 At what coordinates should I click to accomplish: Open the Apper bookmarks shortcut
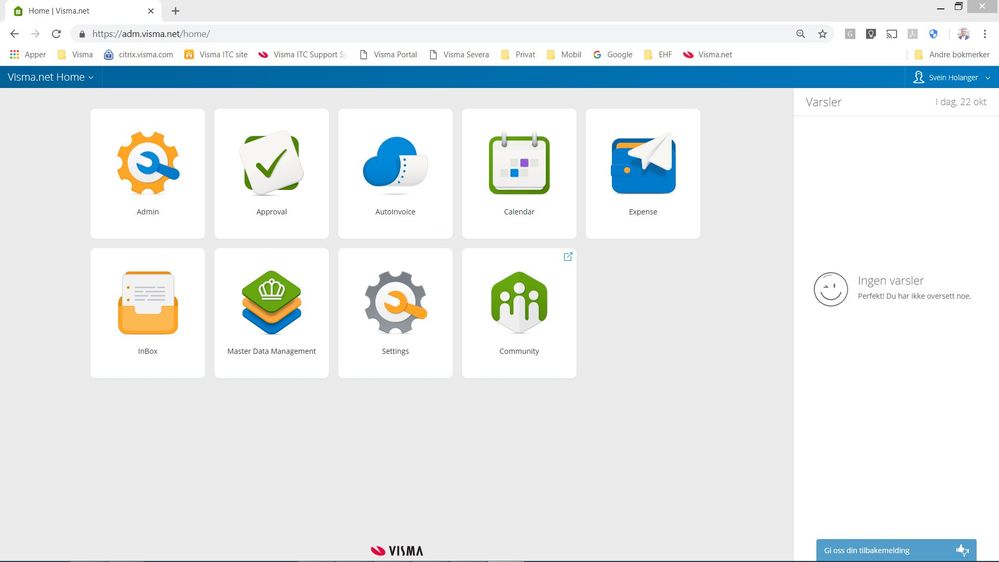27,55
